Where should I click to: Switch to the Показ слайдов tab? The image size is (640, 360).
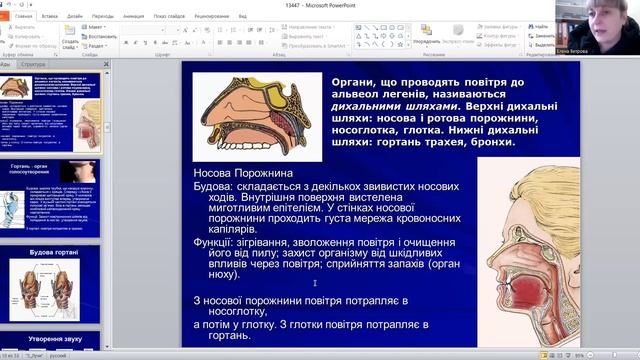(169, 16)
